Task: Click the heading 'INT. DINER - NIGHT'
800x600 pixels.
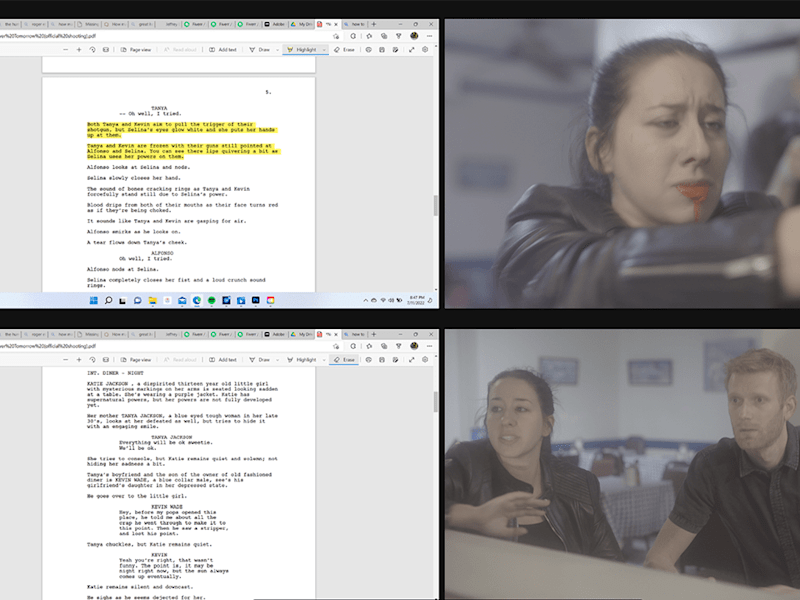Action: [x=115, y=373]
